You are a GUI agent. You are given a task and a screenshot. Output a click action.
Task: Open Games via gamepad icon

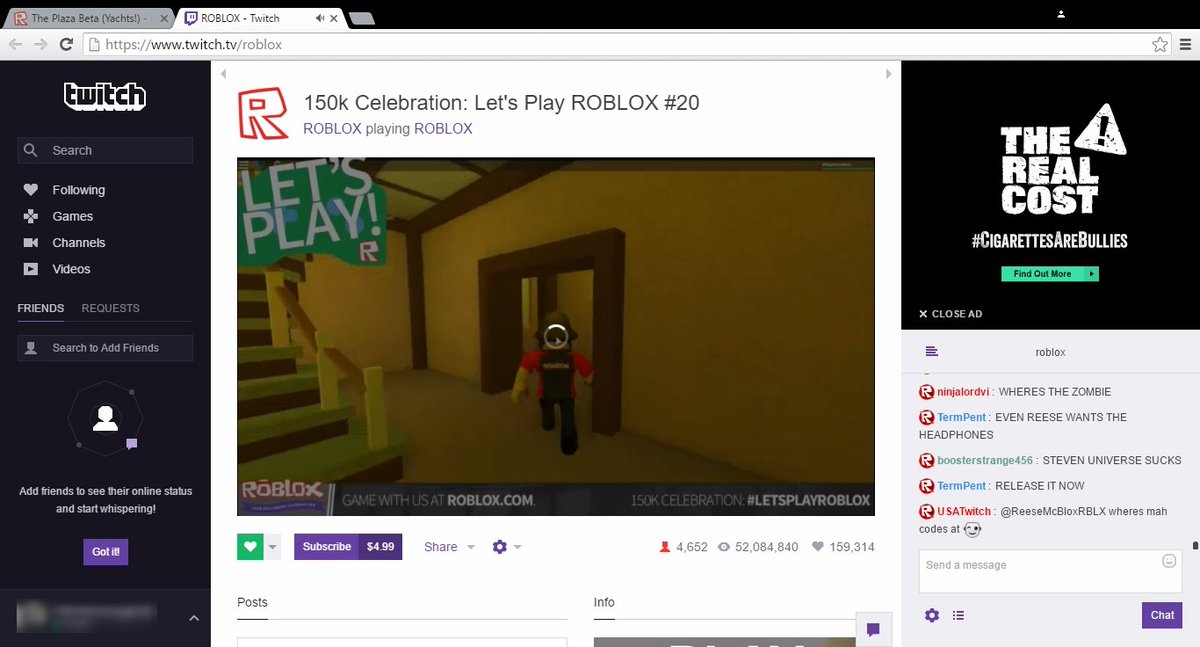31,216
